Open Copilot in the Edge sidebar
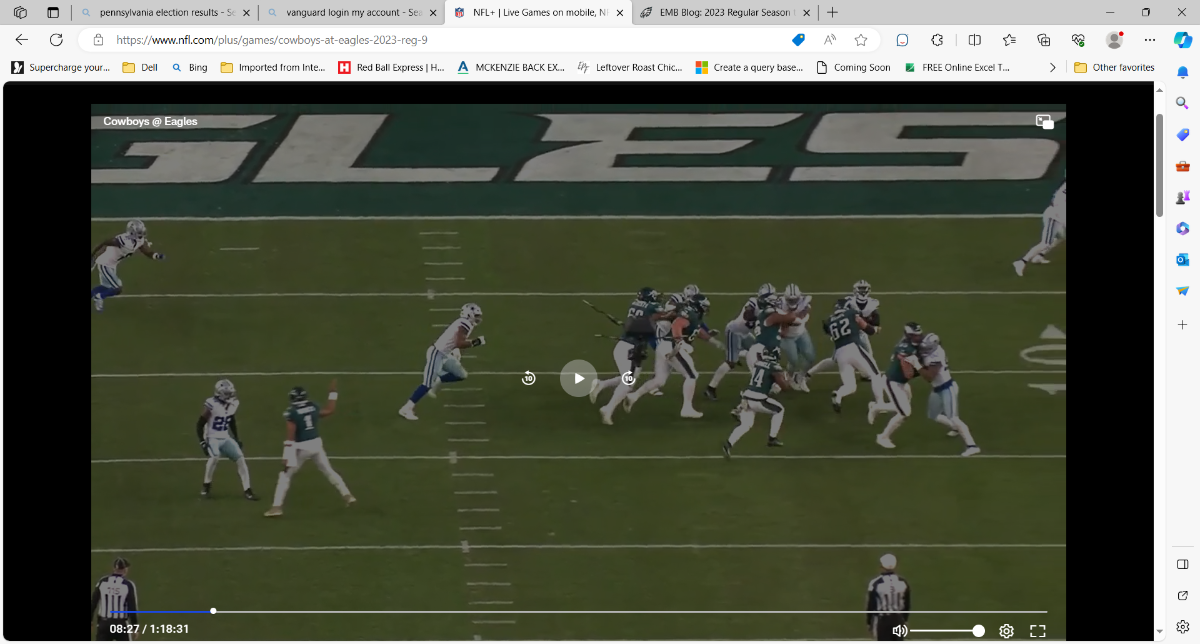This screenshot has width=1200, height=644. click(x=1182, y=40)
